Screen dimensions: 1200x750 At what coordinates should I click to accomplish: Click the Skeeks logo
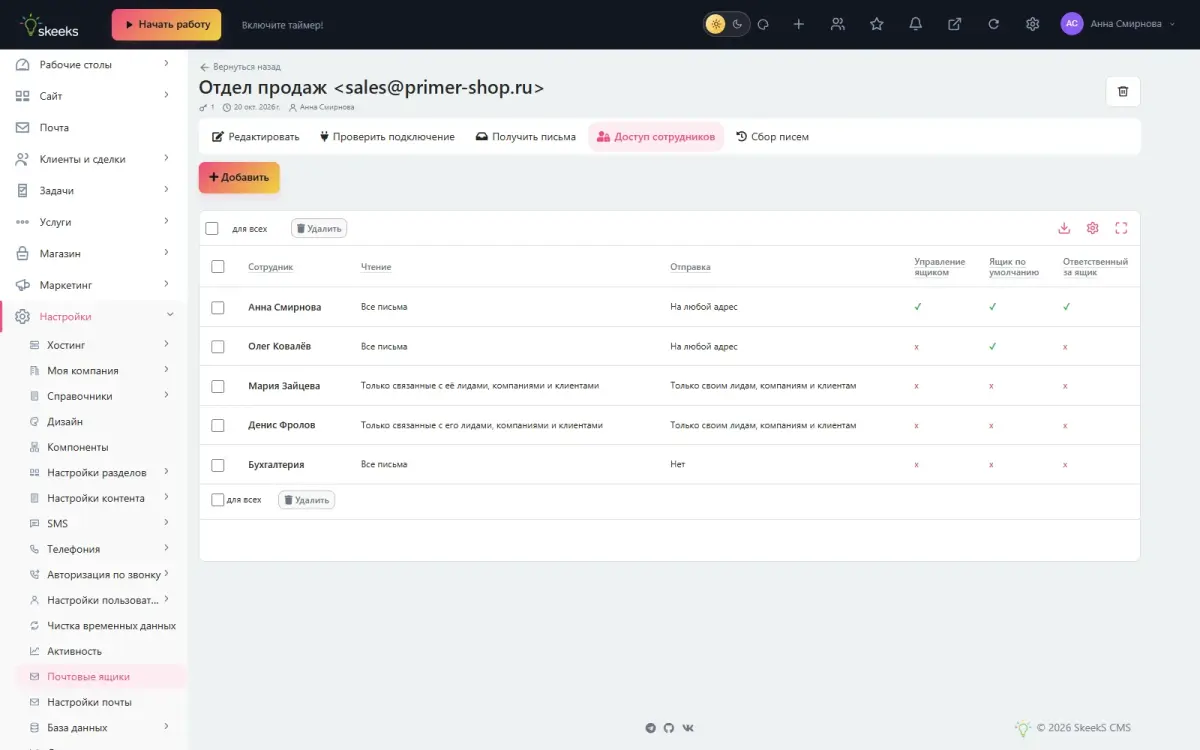(x=49, y=25)
